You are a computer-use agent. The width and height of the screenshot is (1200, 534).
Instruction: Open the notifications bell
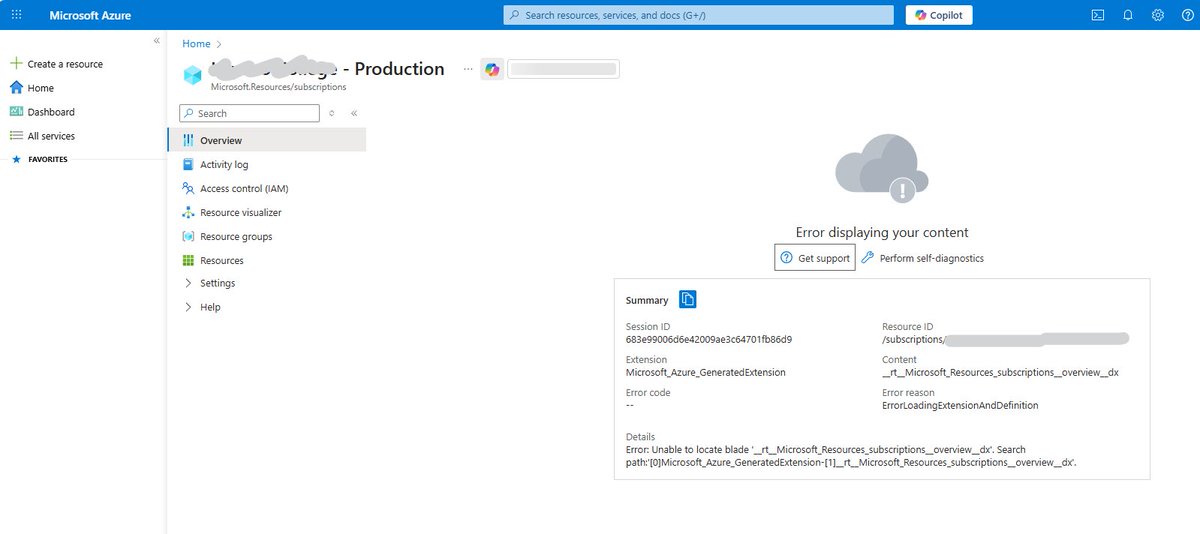tap(1128, 15)
